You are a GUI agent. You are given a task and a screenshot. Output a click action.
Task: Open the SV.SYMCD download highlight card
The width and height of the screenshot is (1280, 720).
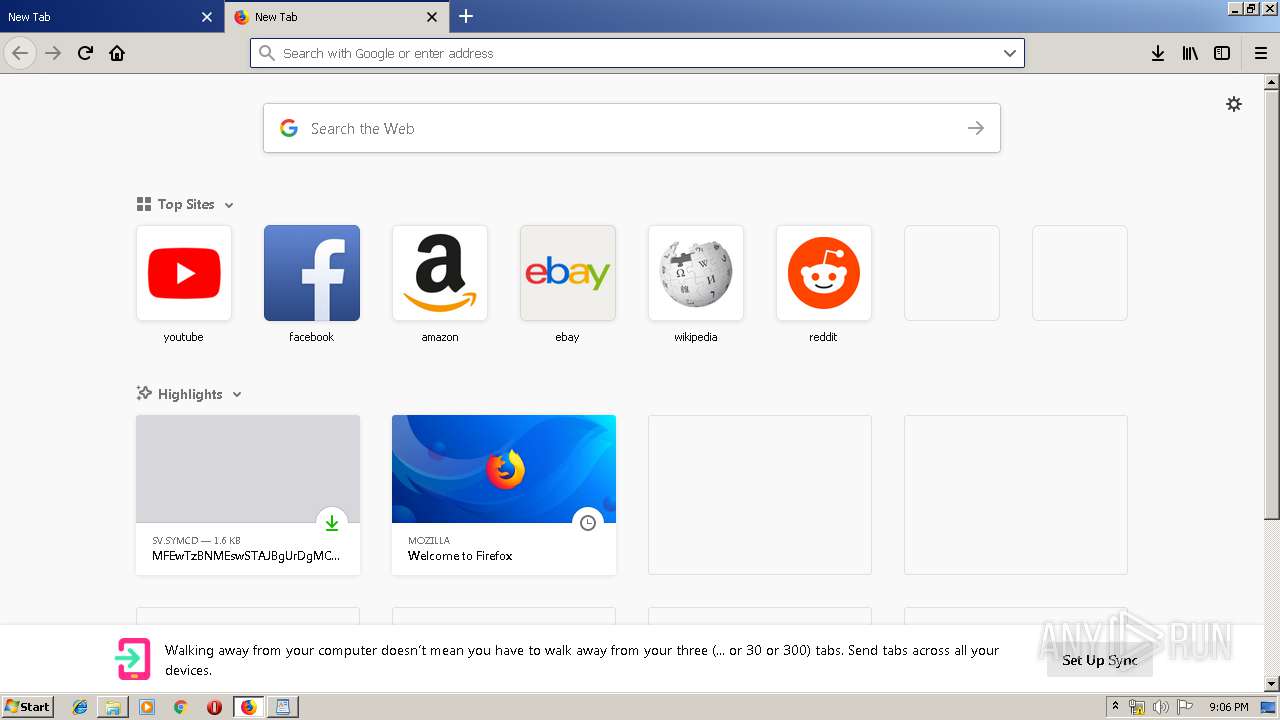(x=248, y=495)
